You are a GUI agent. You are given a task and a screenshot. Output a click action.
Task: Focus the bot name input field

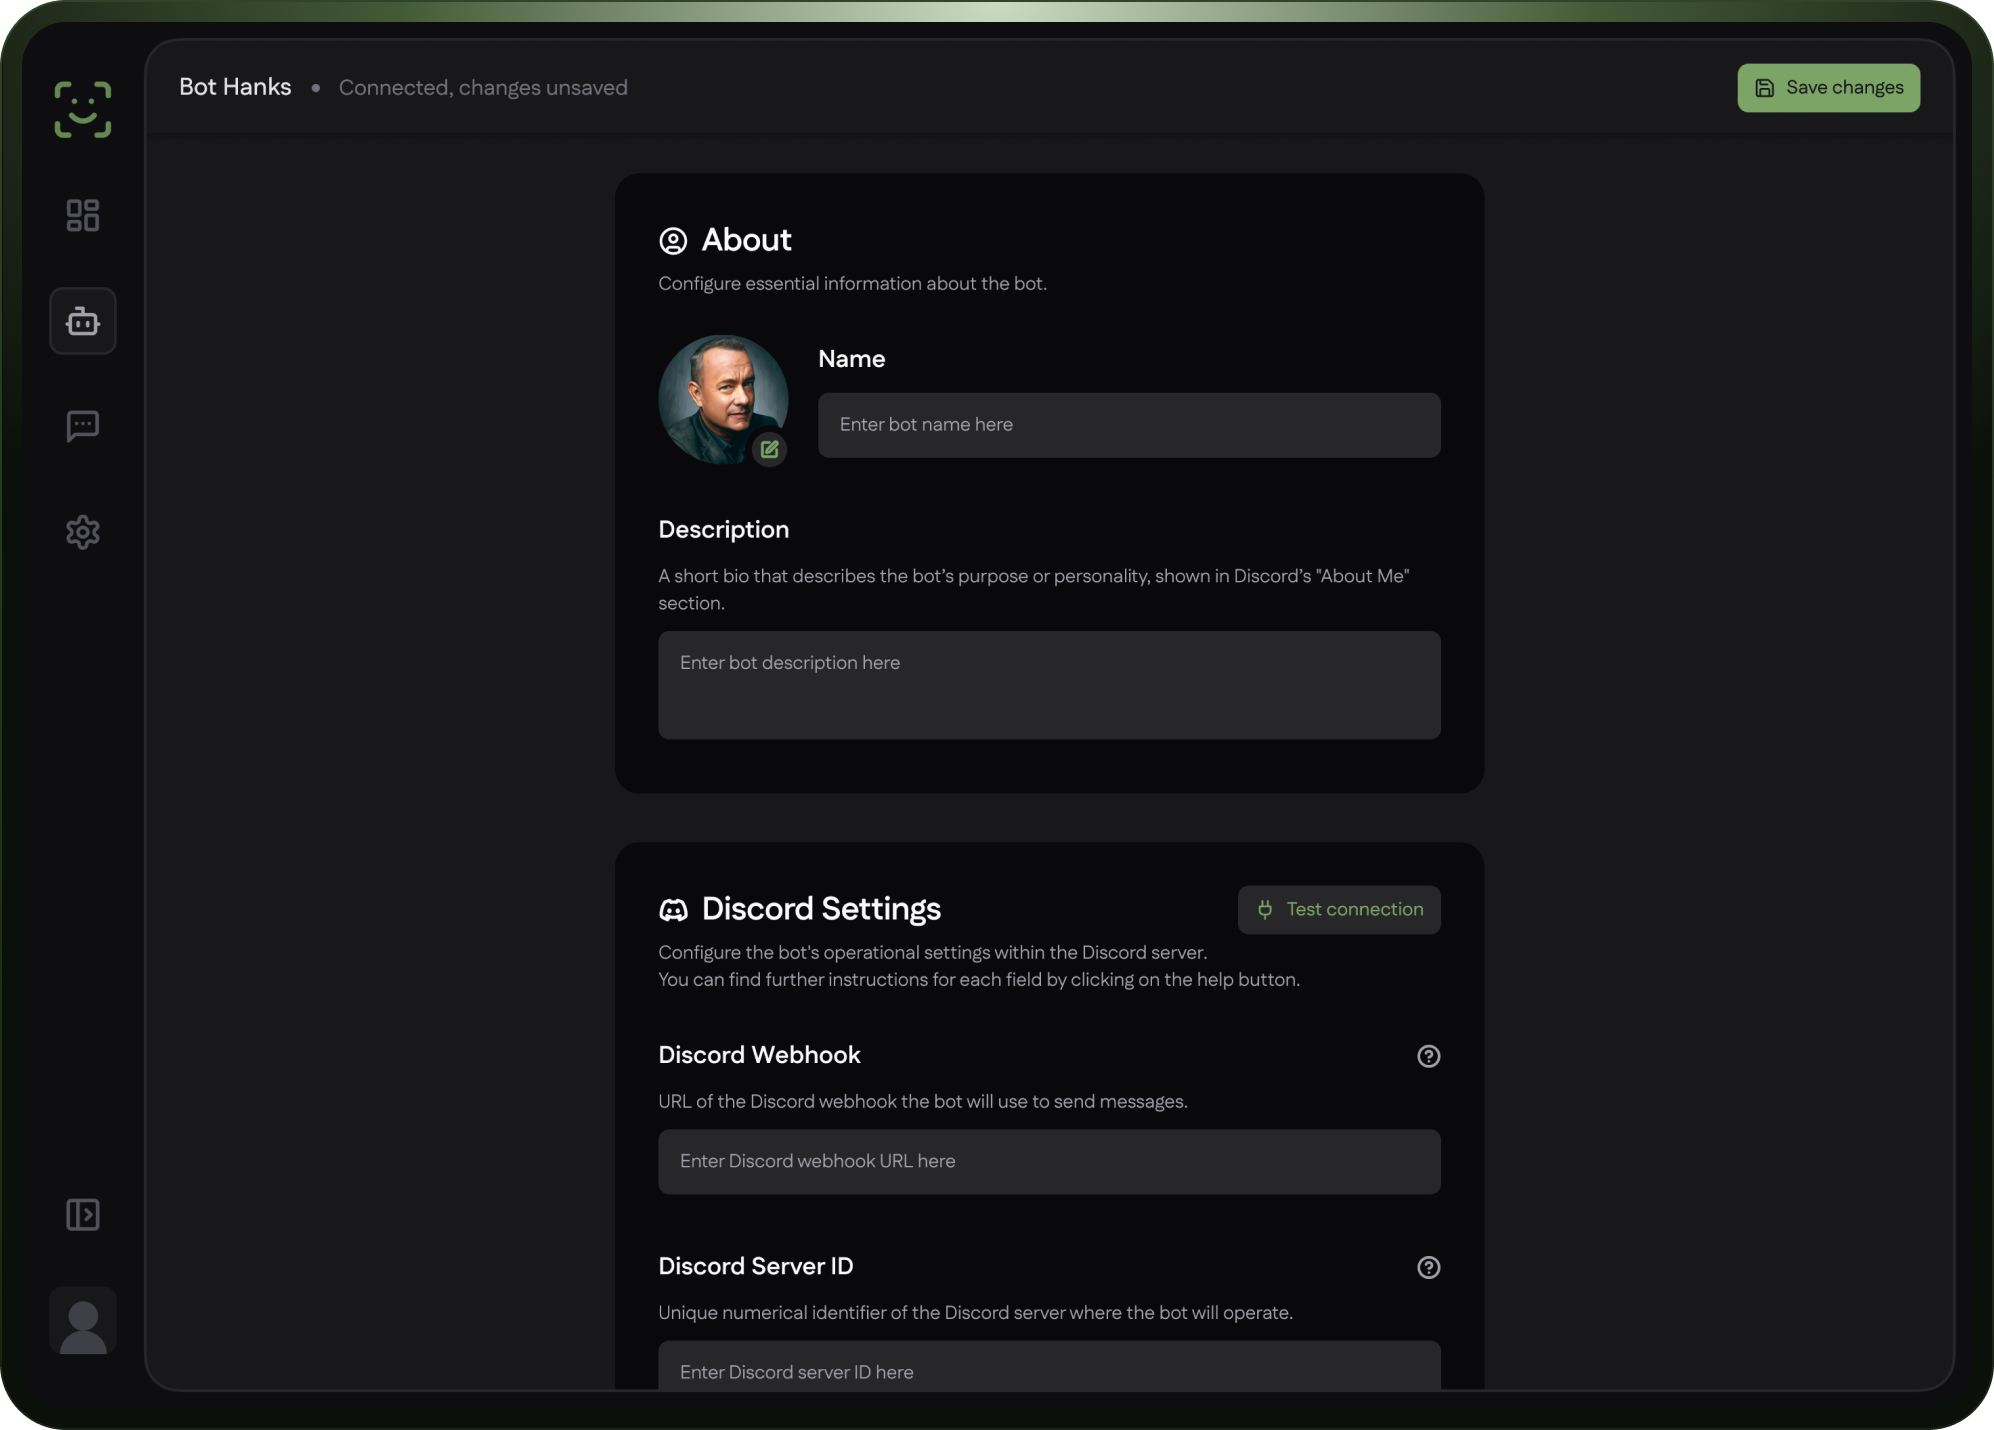coord(1129,425)
